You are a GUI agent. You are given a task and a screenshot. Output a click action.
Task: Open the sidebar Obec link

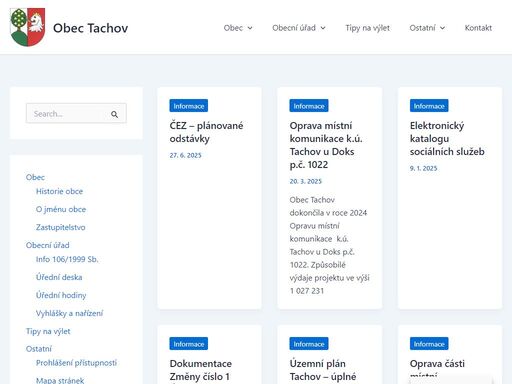pyautogui.click(x=35, y=177)
